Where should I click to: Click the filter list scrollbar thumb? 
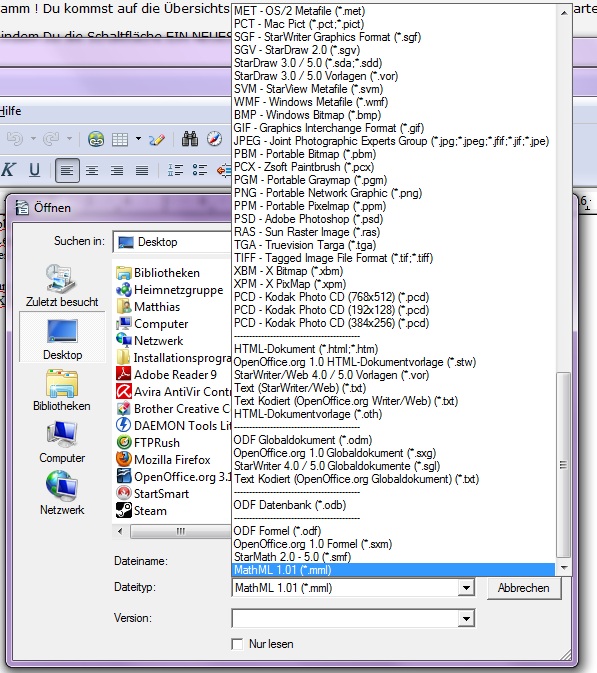click(x=564, y=465)
